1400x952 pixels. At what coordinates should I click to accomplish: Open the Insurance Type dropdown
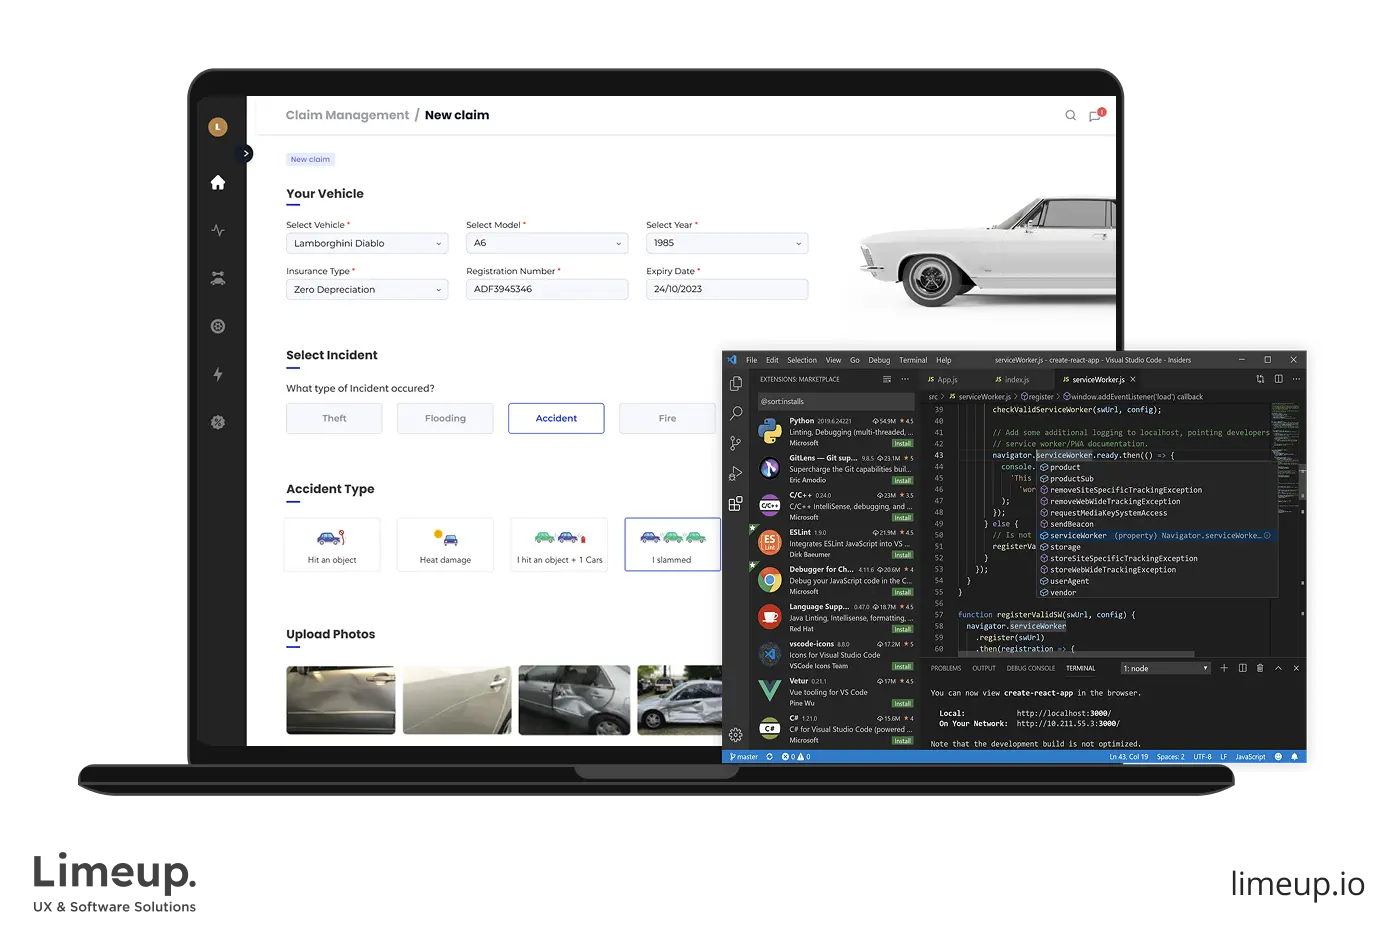pyautogui.click(x=367, y=290)
